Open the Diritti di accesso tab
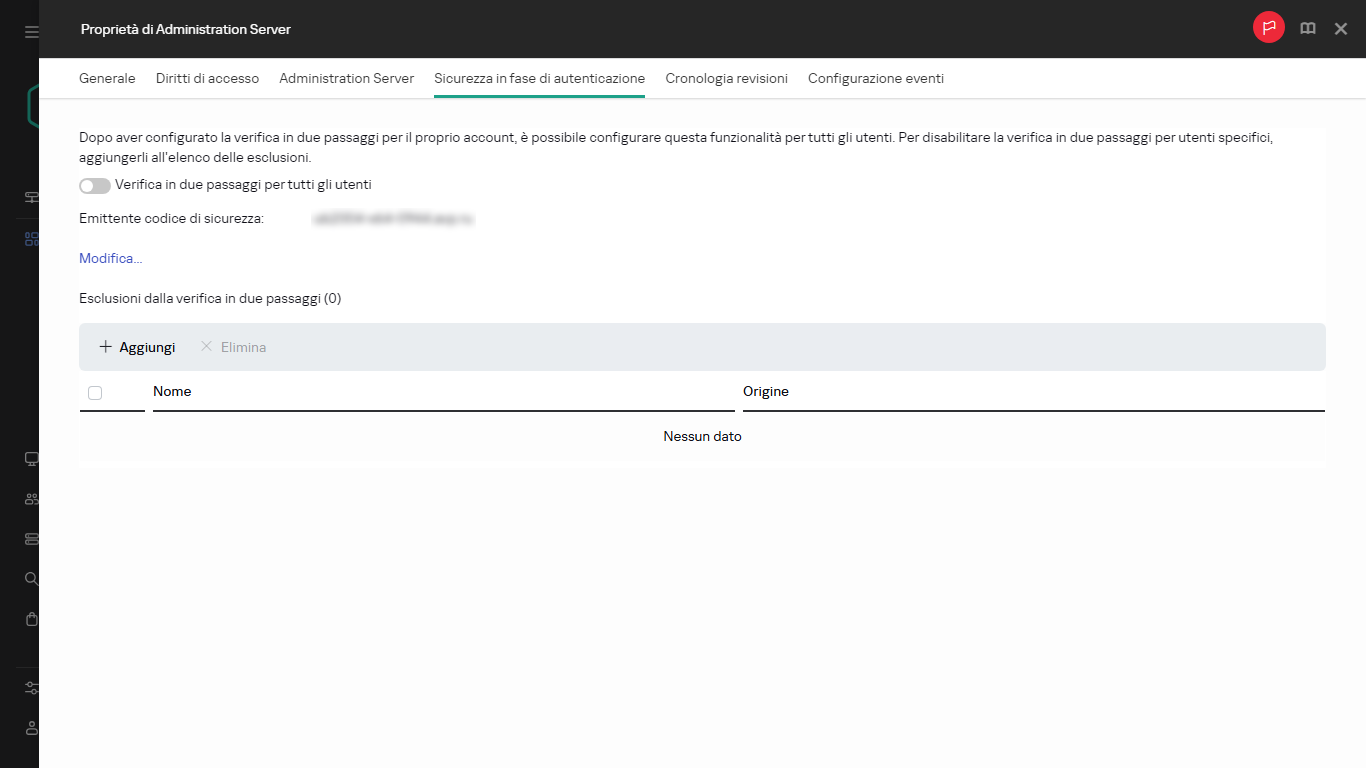The width and height of the screenshot is (1366, 768). coord(207,78)
